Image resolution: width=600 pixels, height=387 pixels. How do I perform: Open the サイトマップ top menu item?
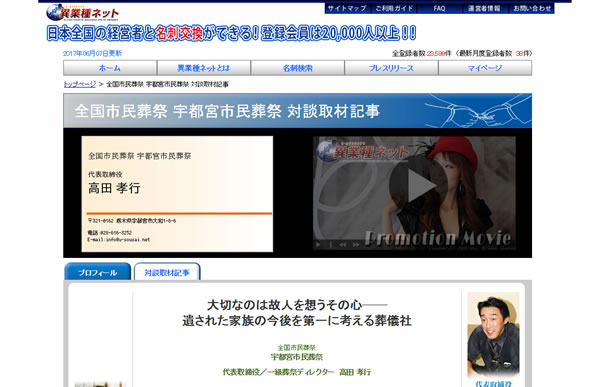[x=347, y=8]
